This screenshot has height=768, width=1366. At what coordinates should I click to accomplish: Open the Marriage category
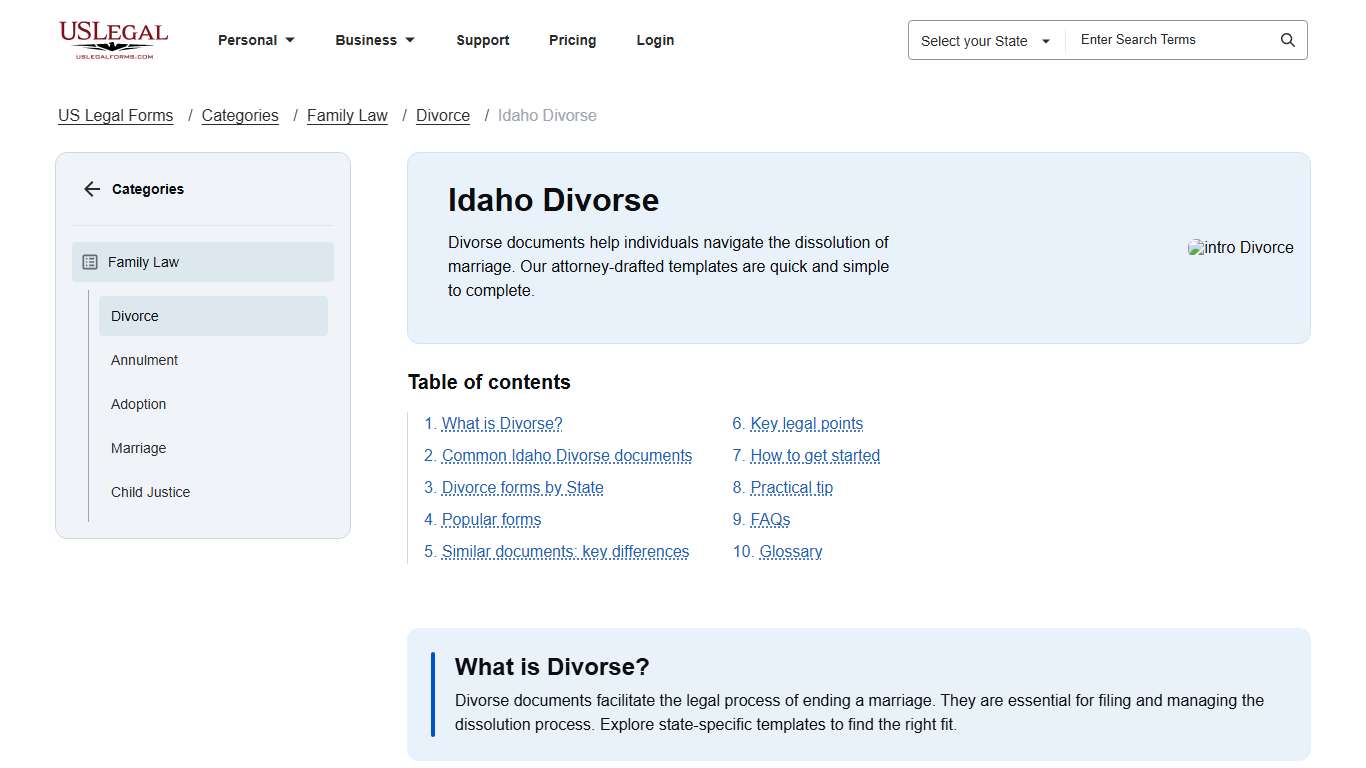(138, 448)
